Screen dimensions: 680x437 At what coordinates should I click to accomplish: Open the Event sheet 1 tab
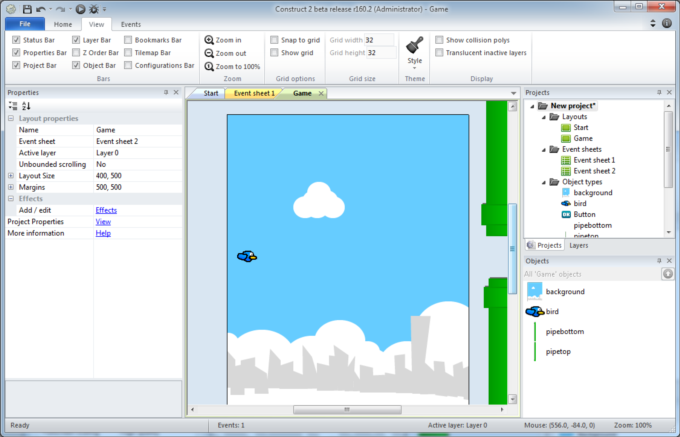pyautogui.click(x=254, y=93)
